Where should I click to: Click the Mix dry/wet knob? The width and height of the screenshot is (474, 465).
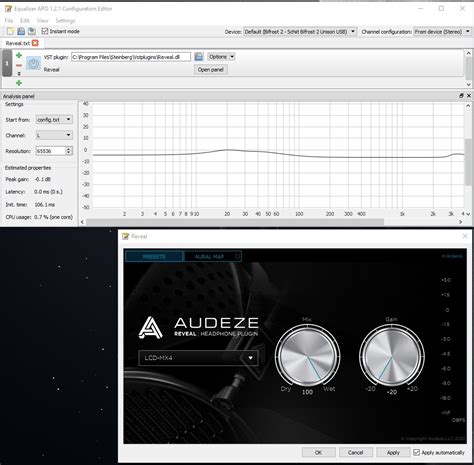click(307, 356)
